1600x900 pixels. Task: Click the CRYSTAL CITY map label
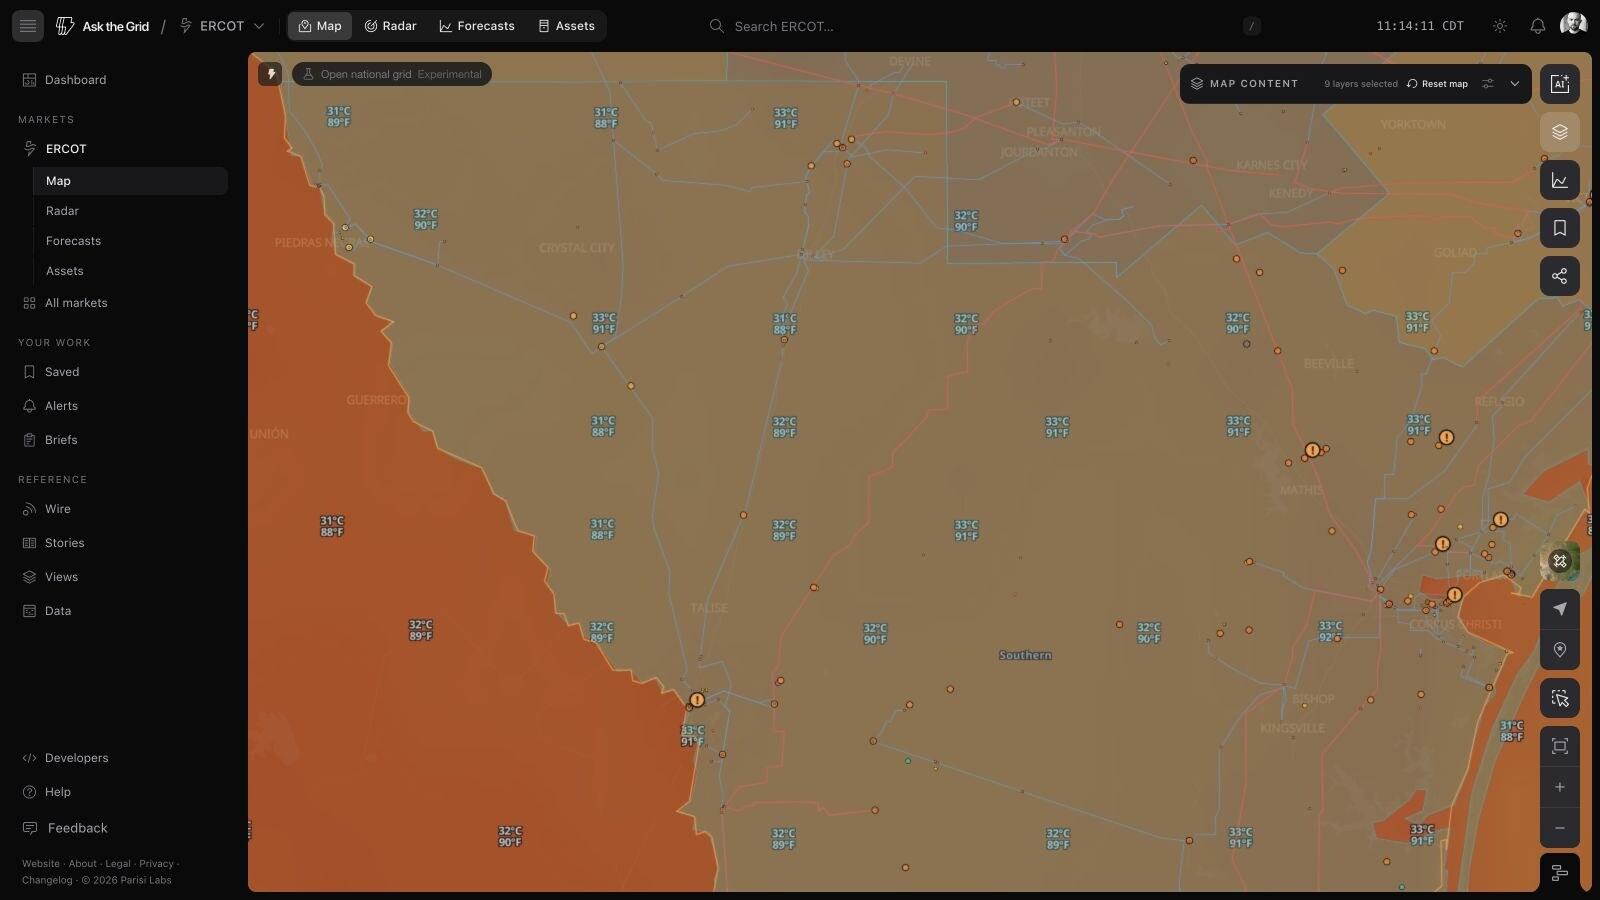click(x=577, y=248)
